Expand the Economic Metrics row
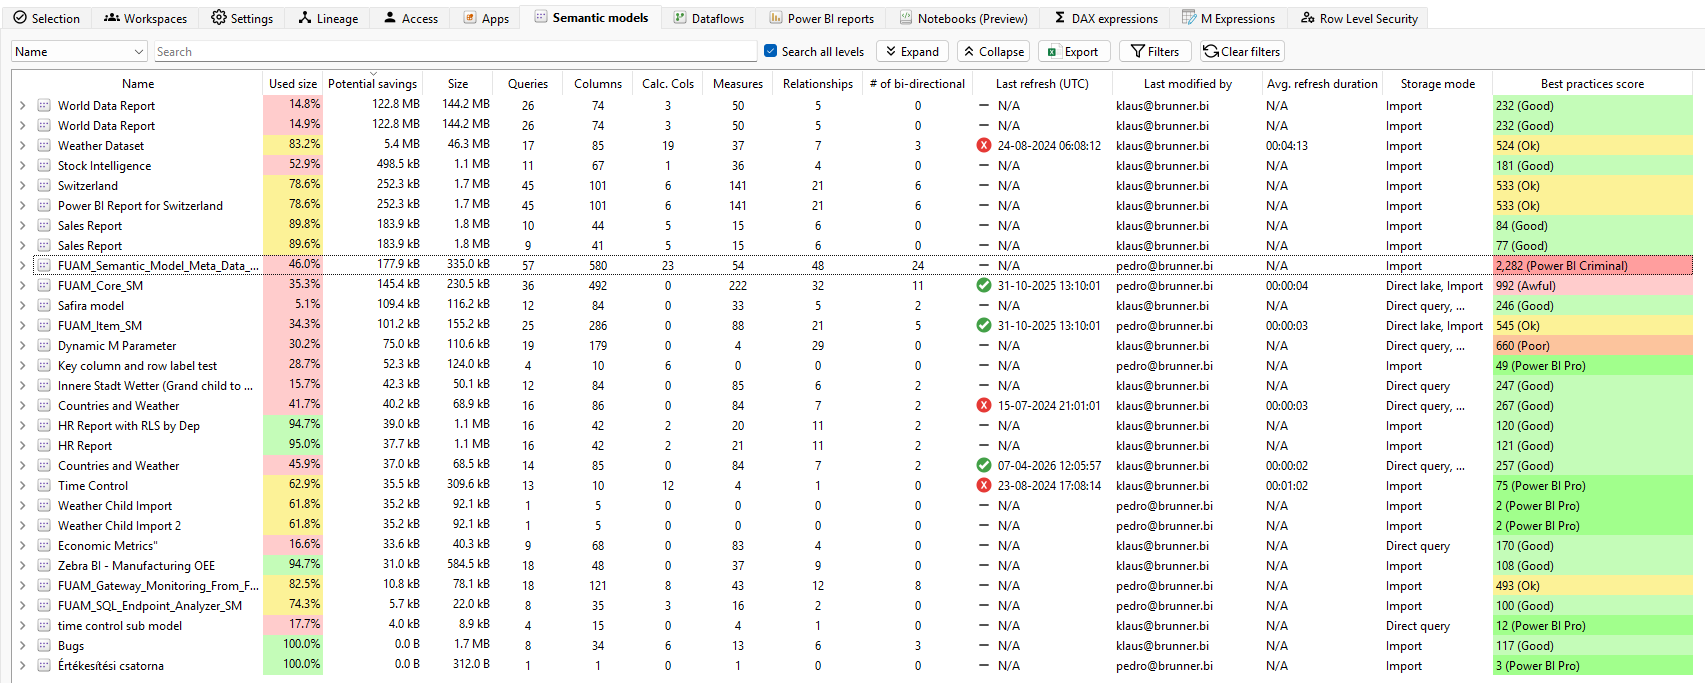Viewport: 1705px width, 683px height. click(22, 545)
